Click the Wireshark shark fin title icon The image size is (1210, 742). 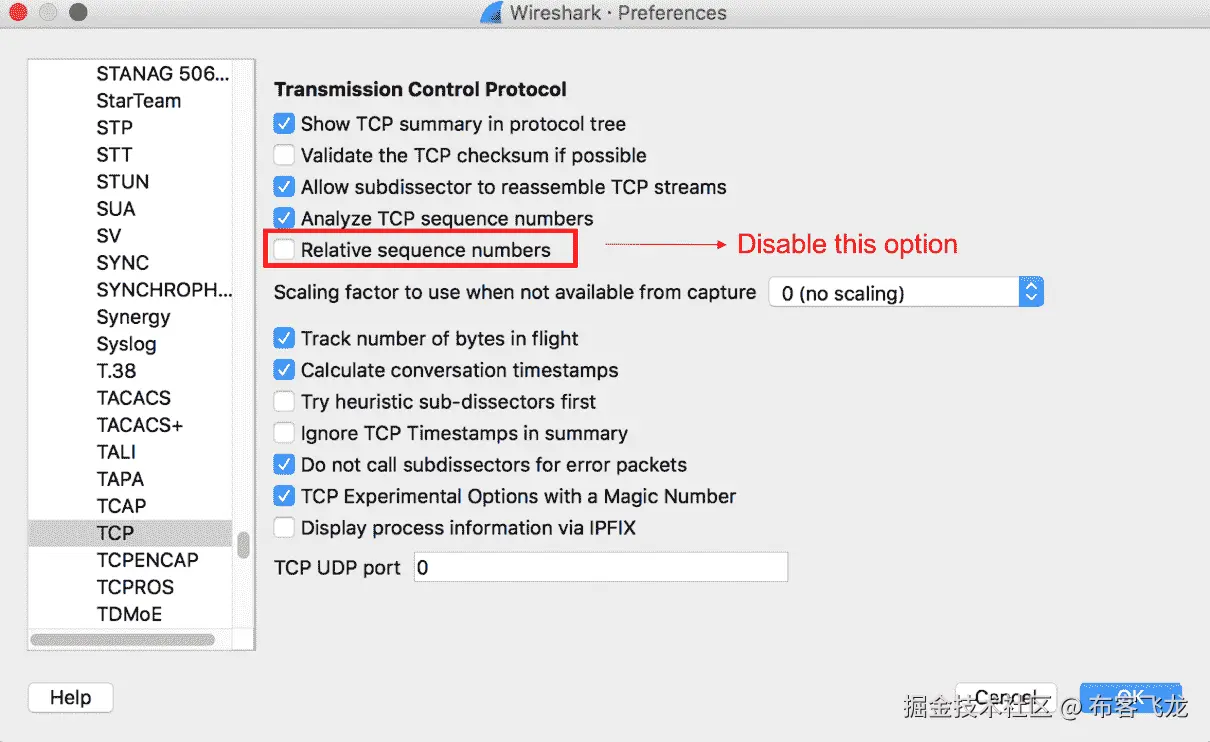491,13
